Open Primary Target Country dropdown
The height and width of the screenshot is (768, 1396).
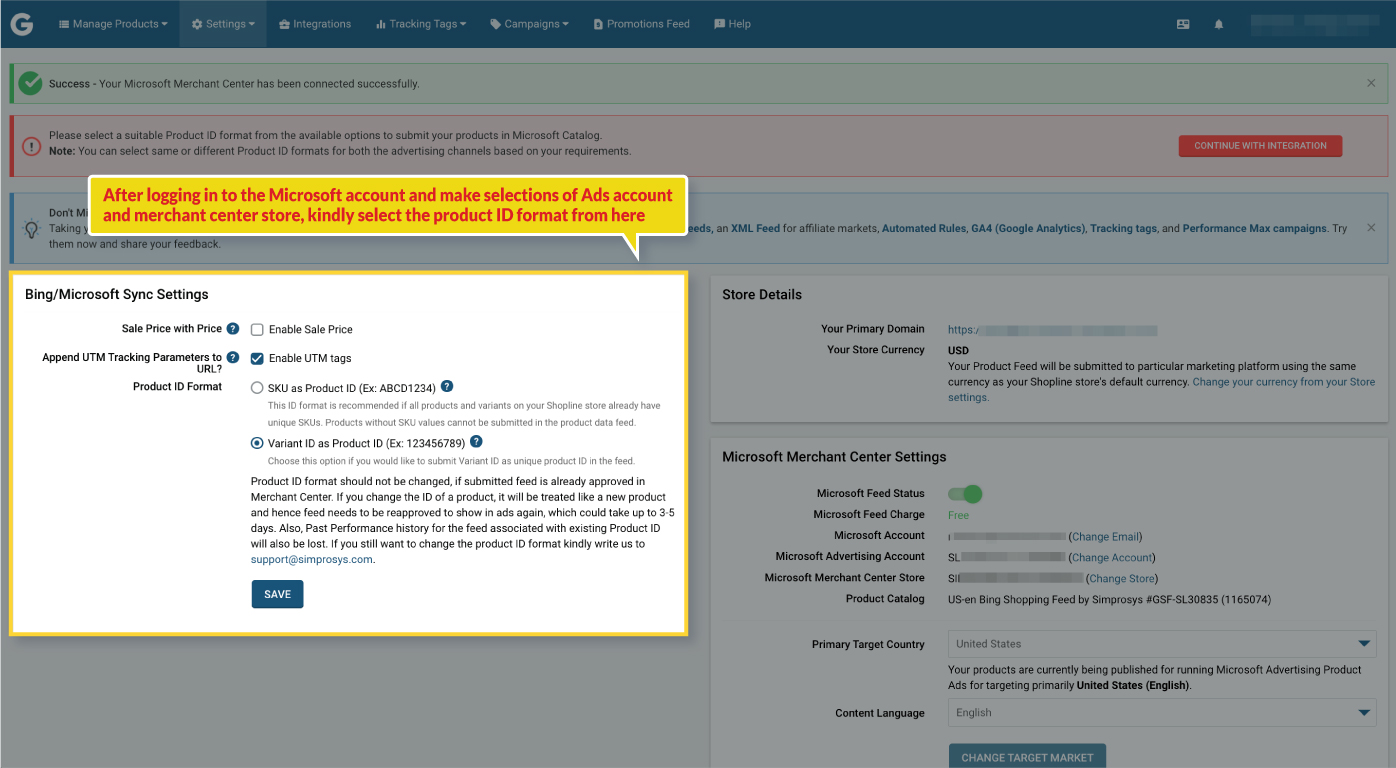coord(1162,644)
